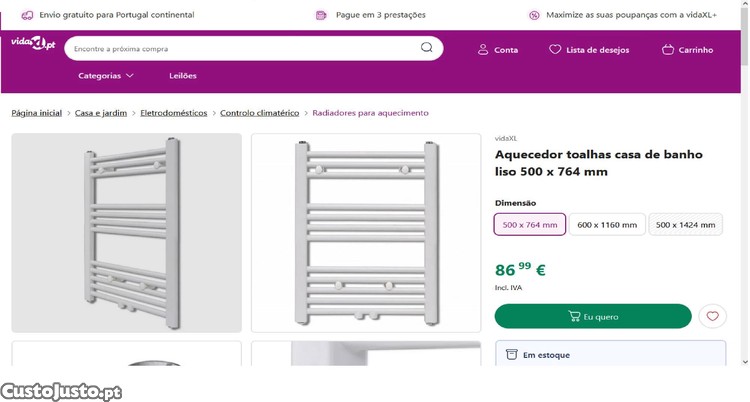Select the 600 x 1160 mm dimension
The width and height of the screenshot is (750, 402).
(x=607, y=225)
